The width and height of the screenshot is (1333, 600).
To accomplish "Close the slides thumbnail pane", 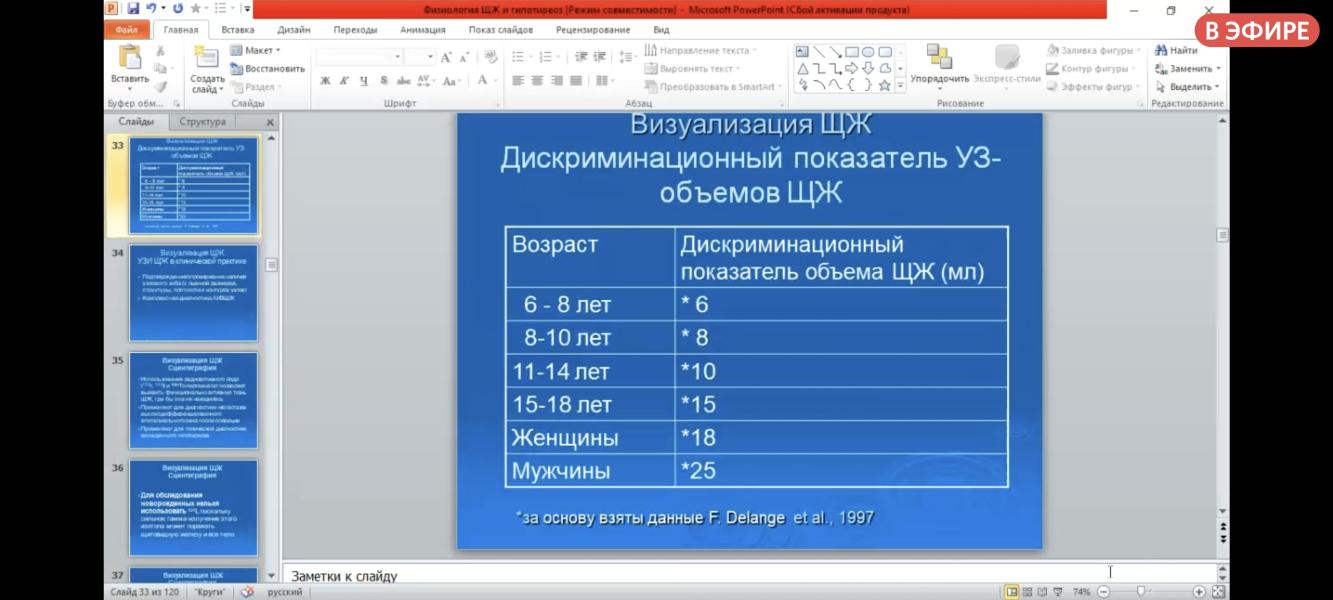I will click(270, 122).
